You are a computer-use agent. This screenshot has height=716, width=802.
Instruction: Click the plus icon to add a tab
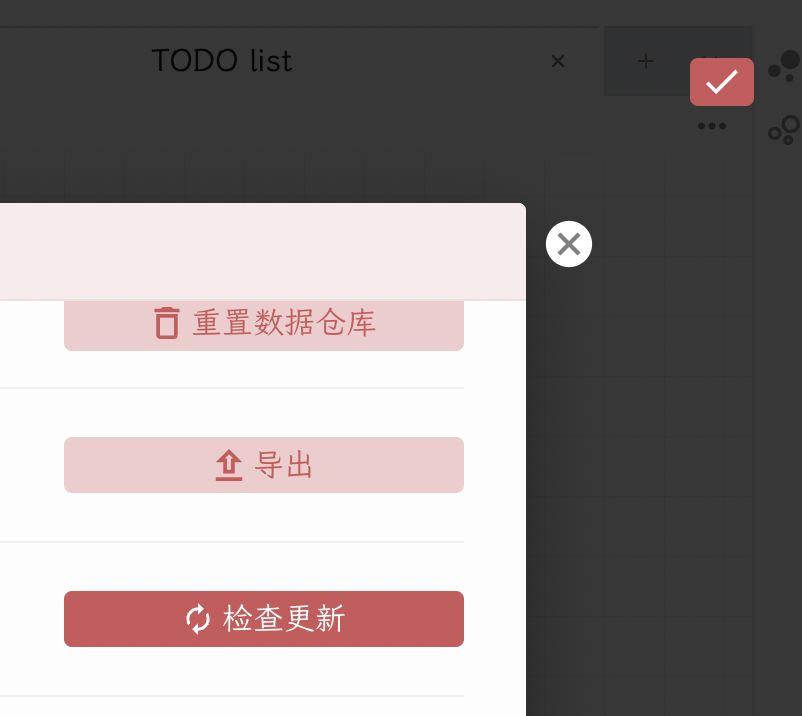(645, 61)
